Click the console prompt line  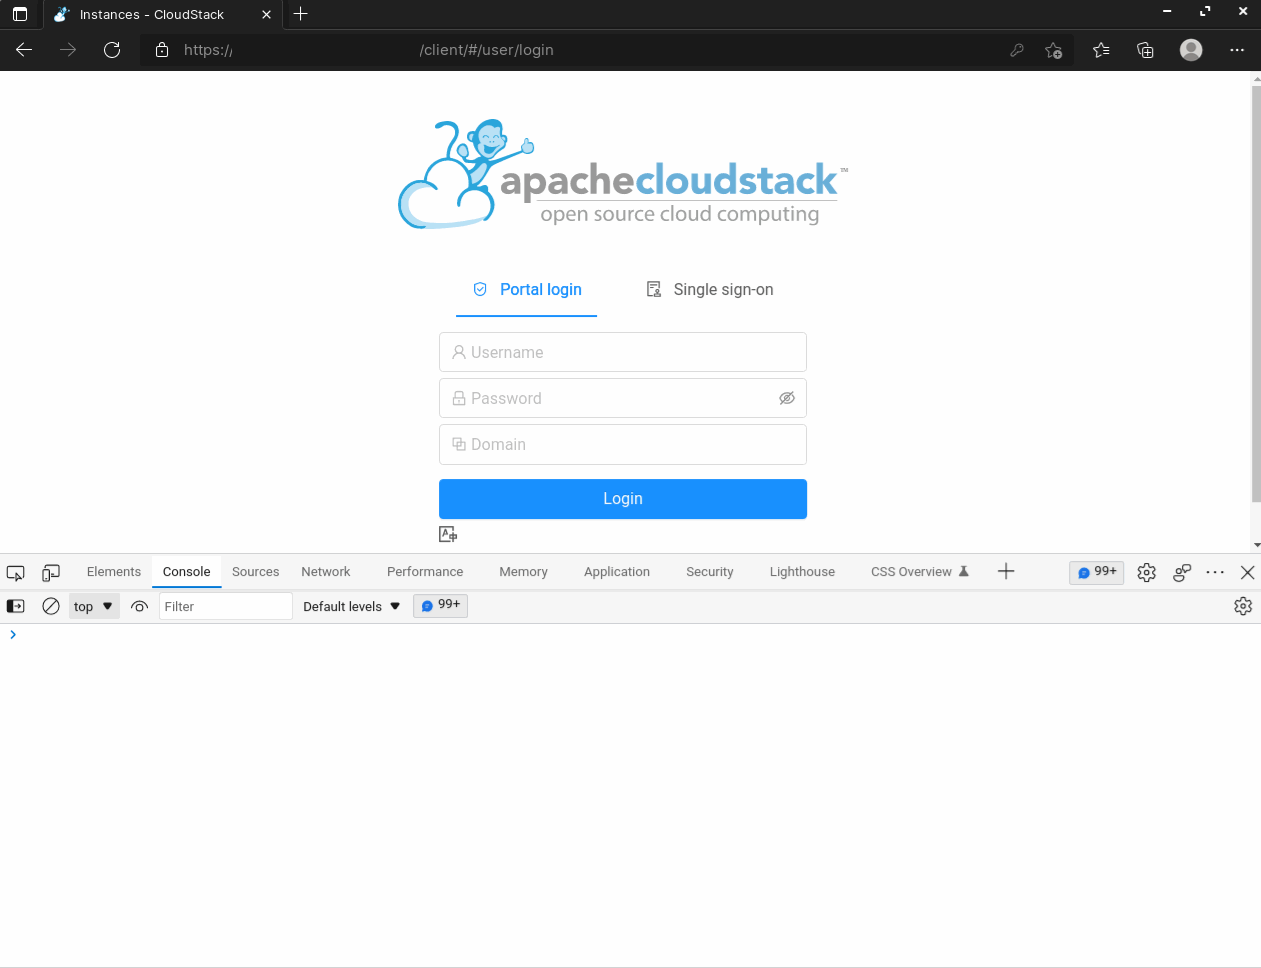[x=630, y=635]
